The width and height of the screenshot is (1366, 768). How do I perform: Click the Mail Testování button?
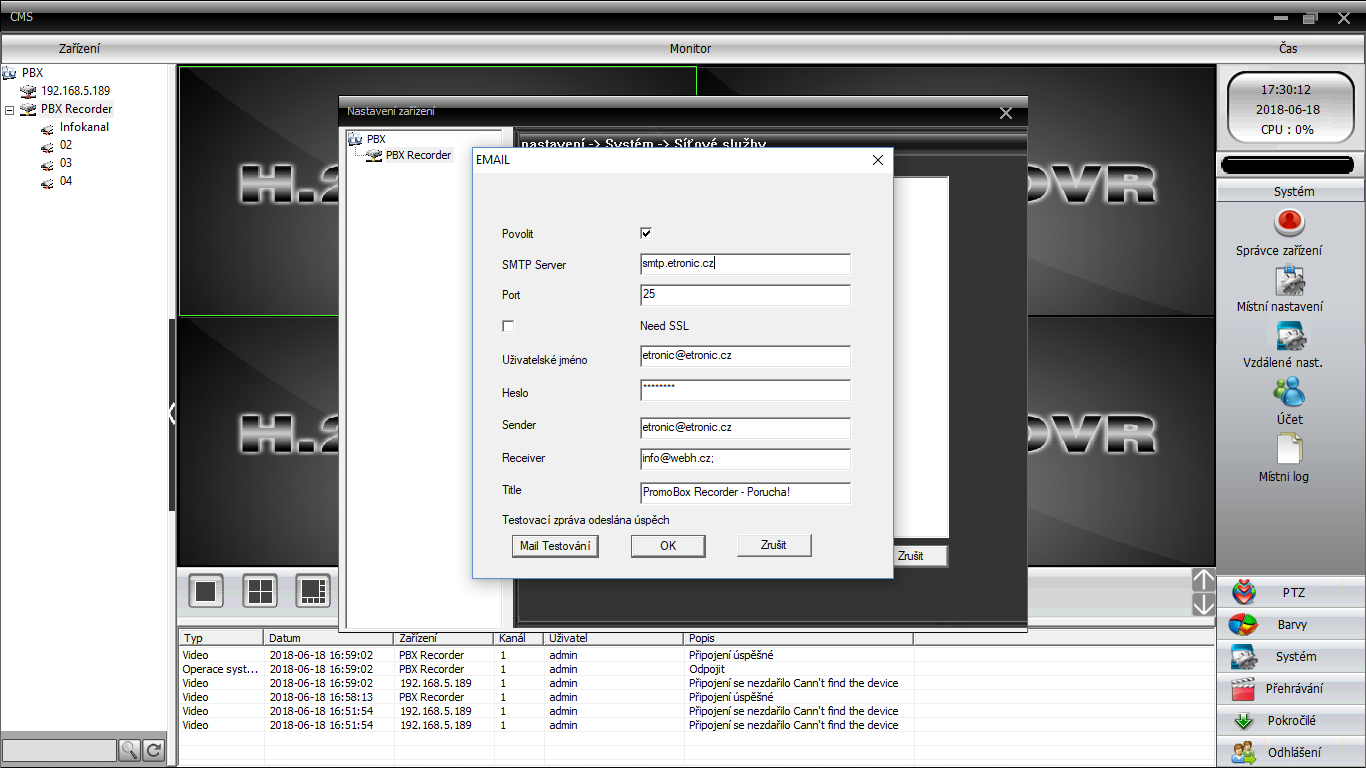click(555, 546)
